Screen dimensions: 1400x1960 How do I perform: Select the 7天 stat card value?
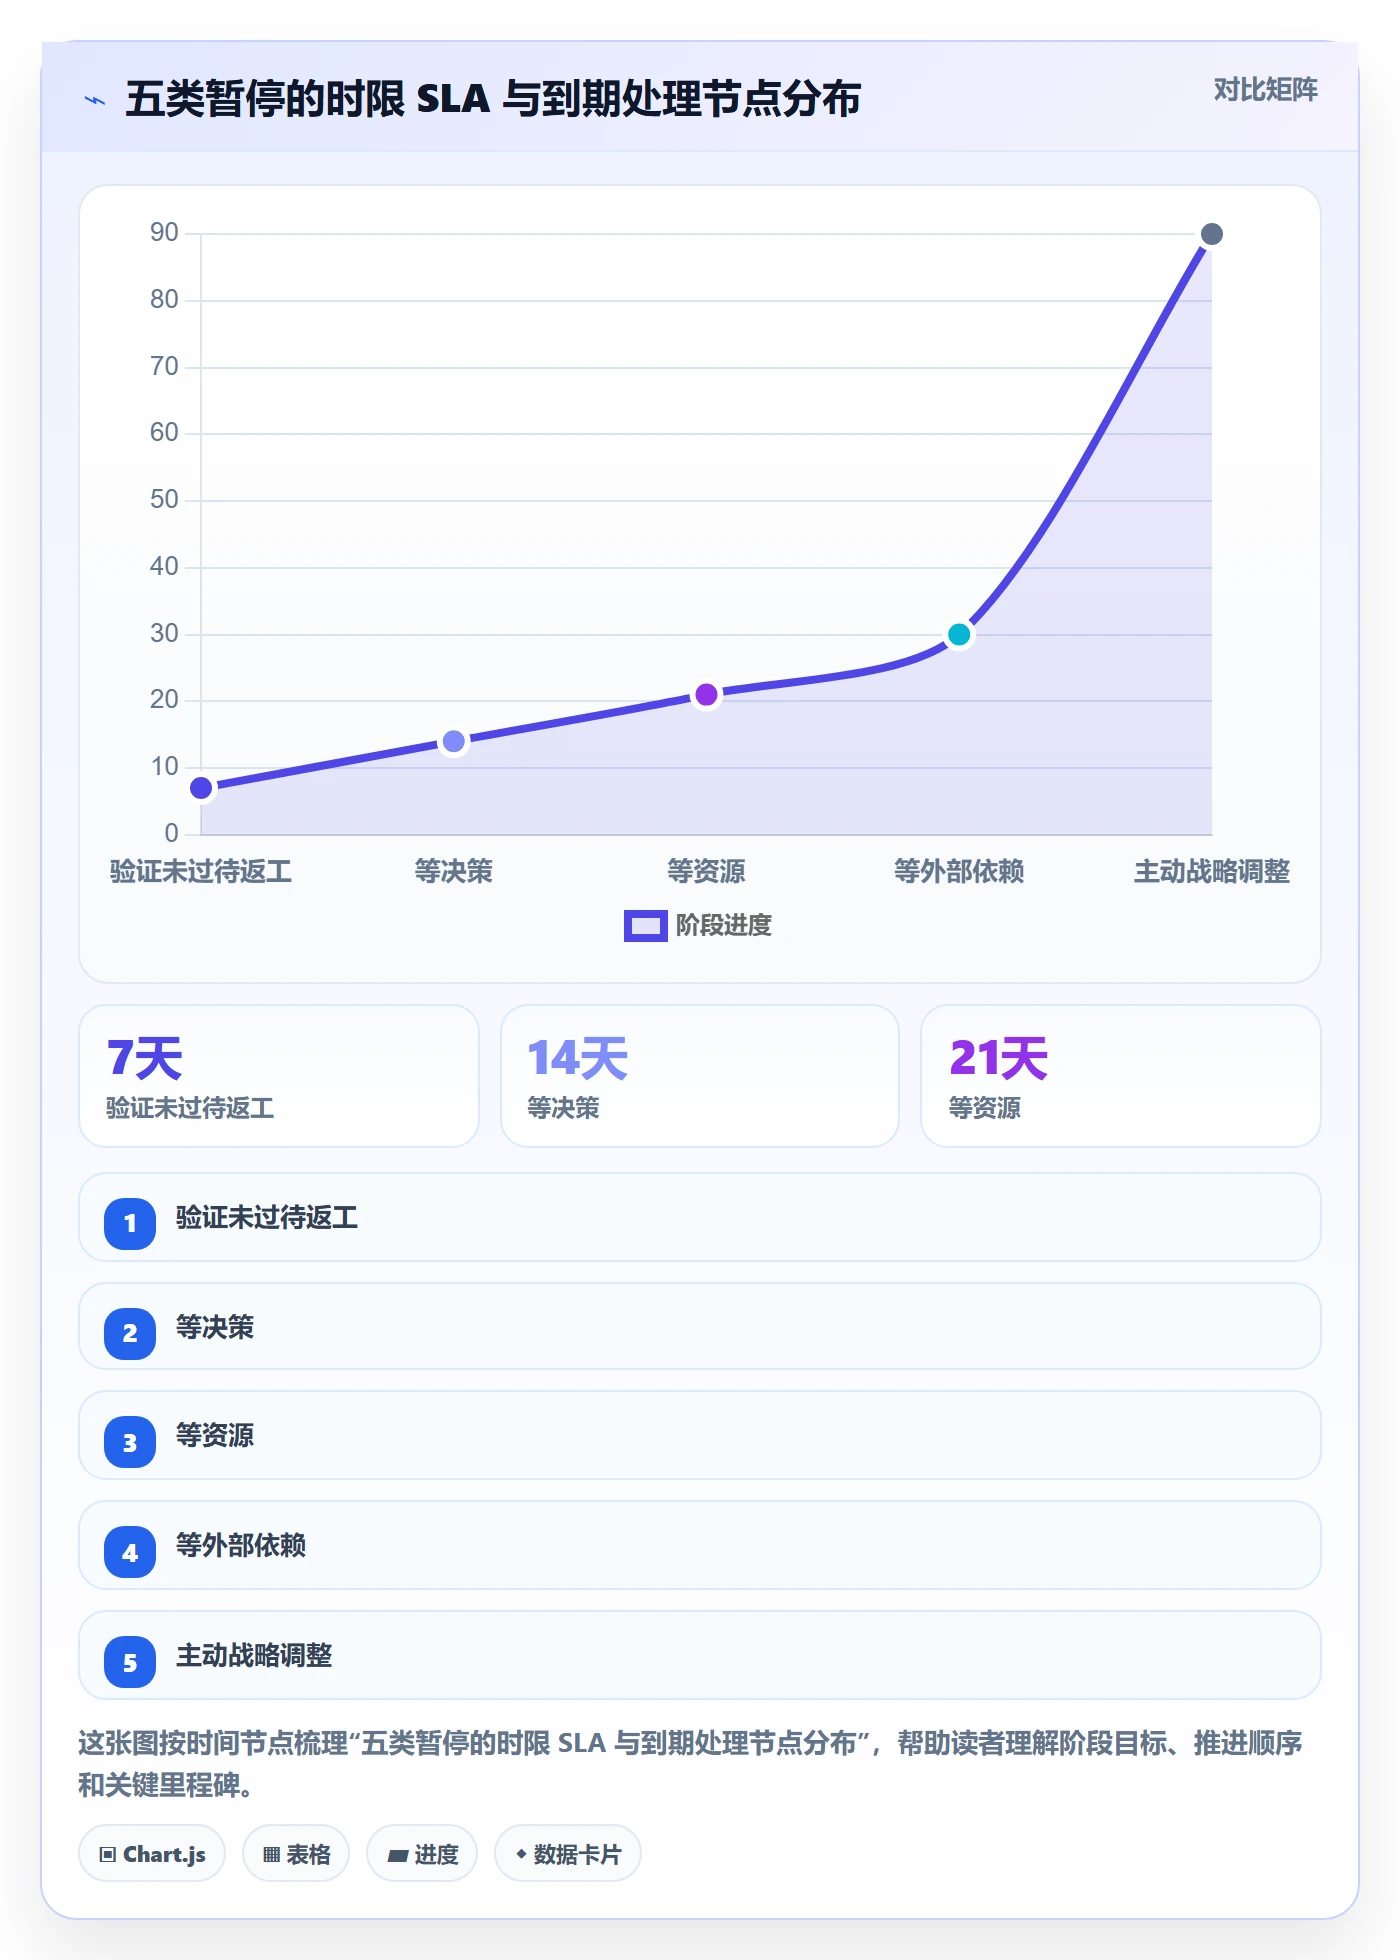[145, 1058]
